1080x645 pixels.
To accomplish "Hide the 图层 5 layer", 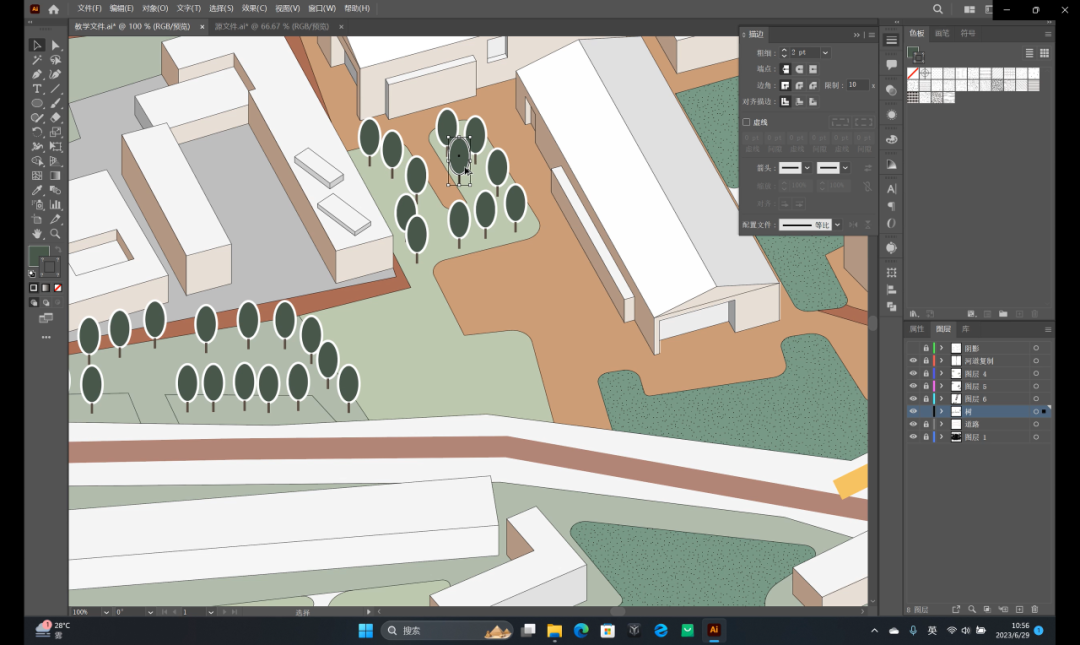I will (913, 386).
